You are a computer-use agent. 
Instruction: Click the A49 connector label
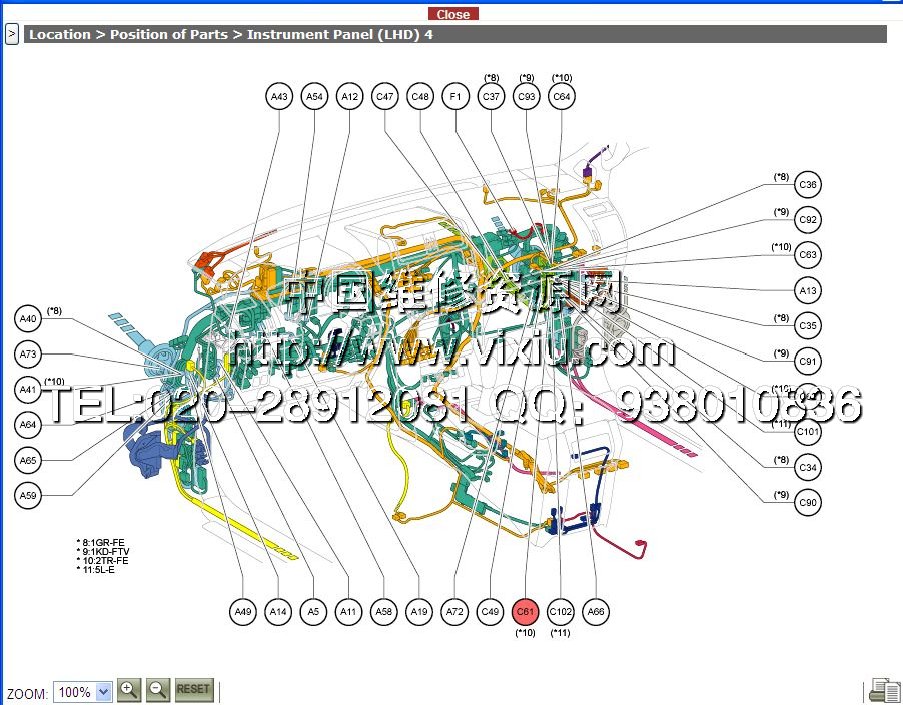(x=243, y=612)
